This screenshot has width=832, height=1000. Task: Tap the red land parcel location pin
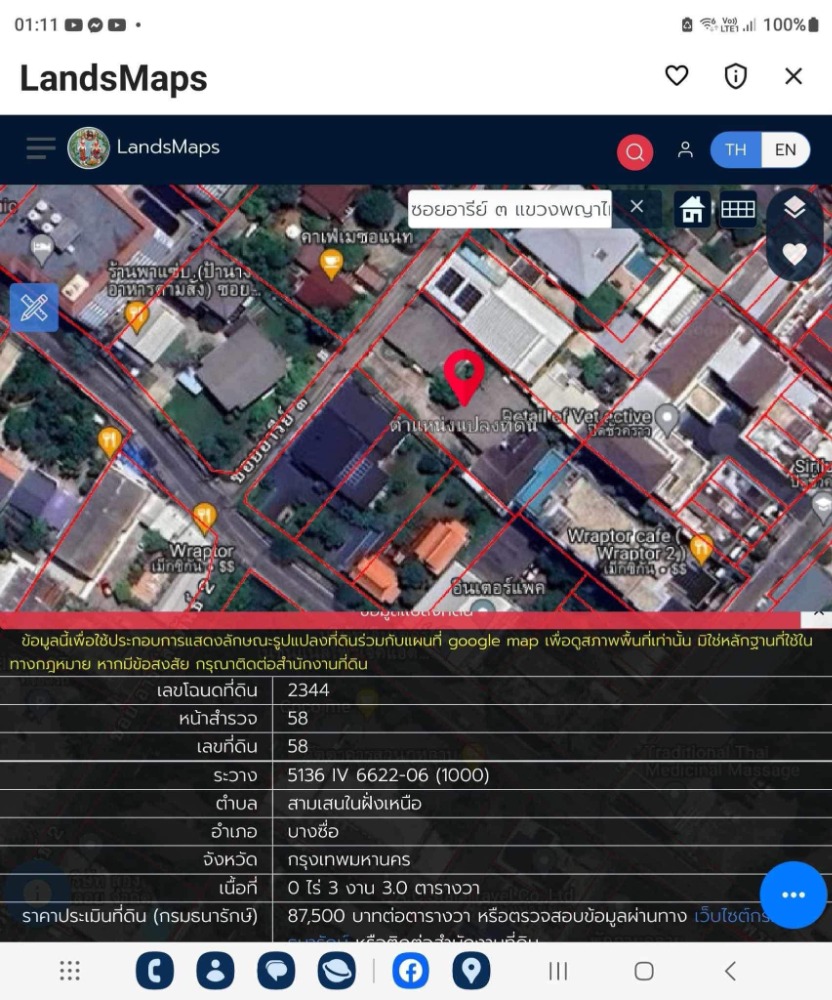click(x=464, y=377)
